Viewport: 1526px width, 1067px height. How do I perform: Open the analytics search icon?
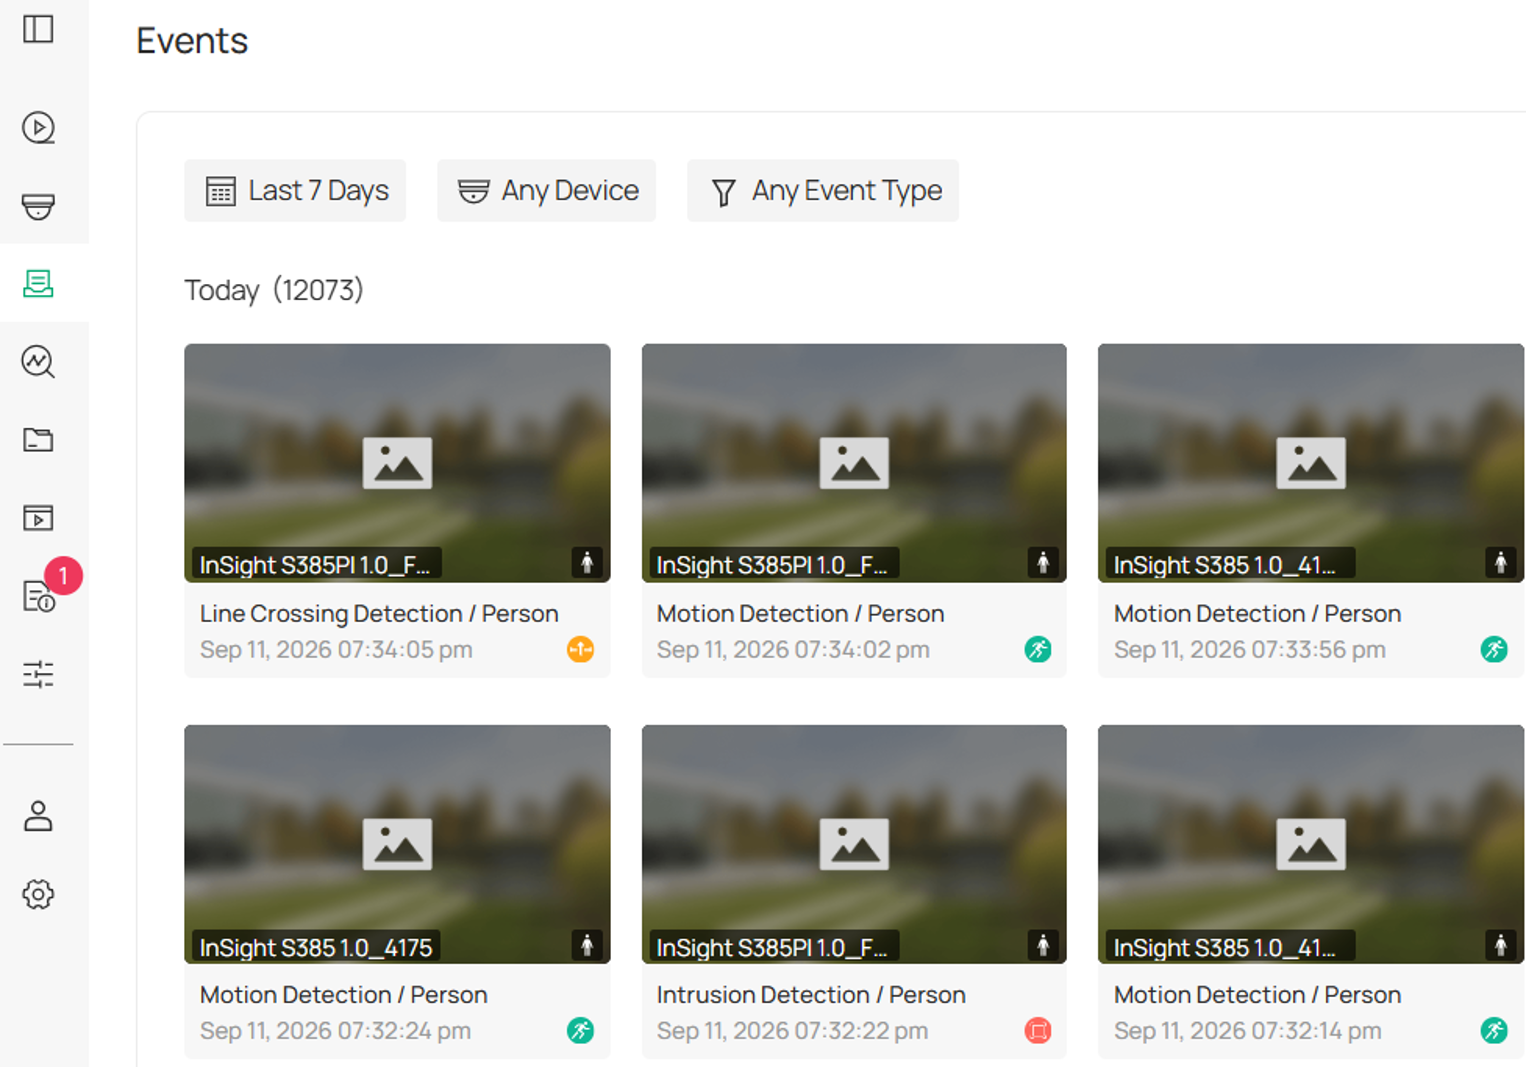coord(38,361)
